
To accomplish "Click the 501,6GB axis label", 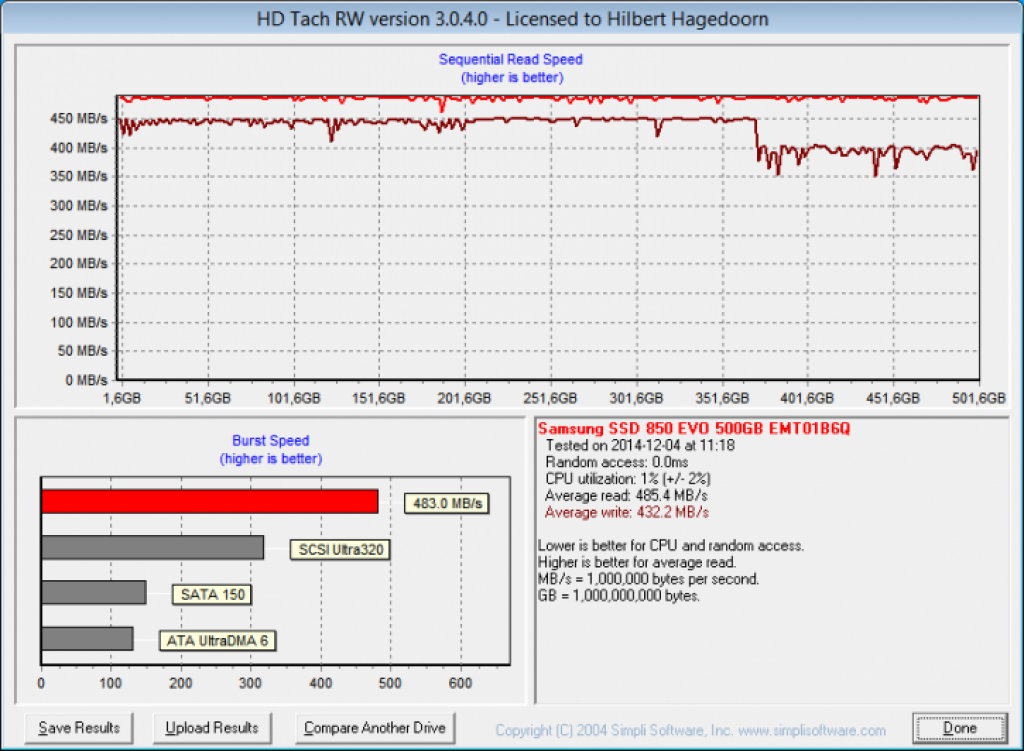I will (978, 398).
